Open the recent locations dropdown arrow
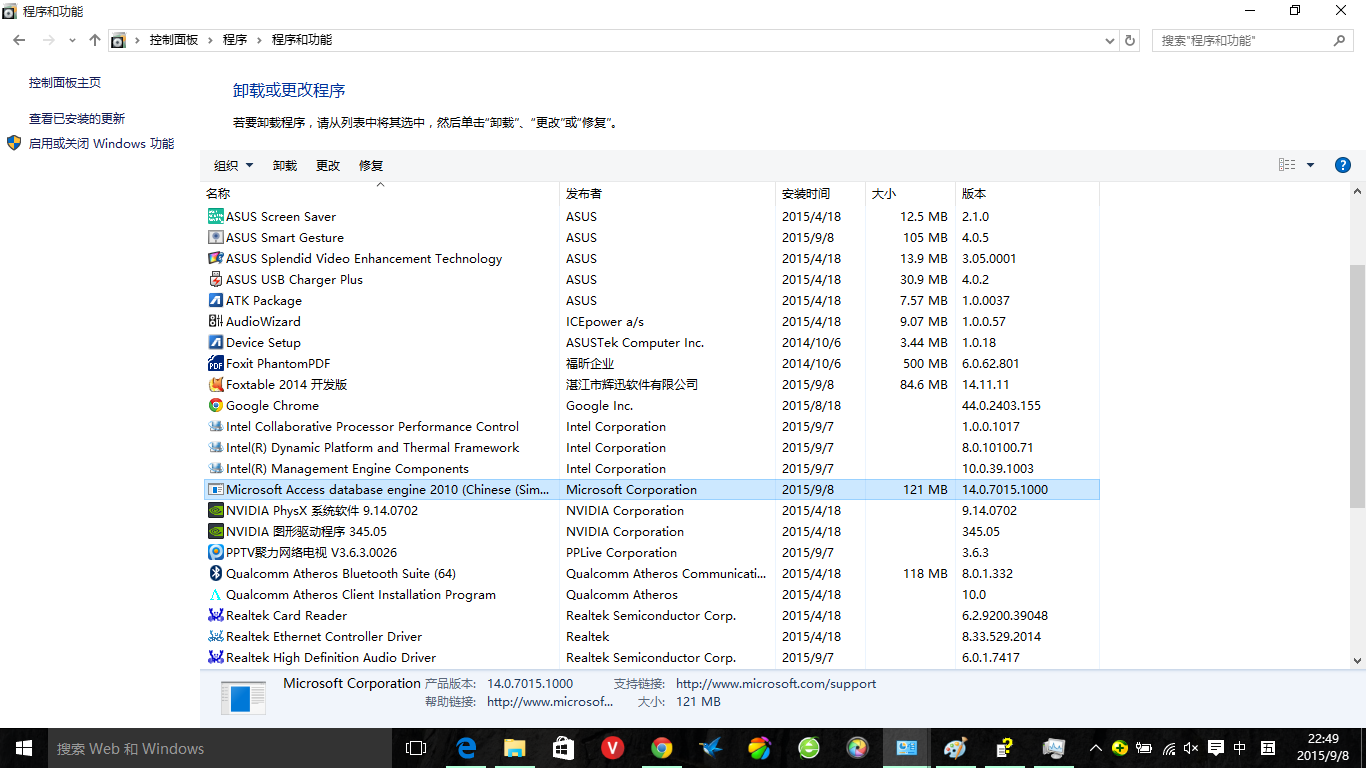The width and height of the screenshot is (1366, 768). pos(72,40)
